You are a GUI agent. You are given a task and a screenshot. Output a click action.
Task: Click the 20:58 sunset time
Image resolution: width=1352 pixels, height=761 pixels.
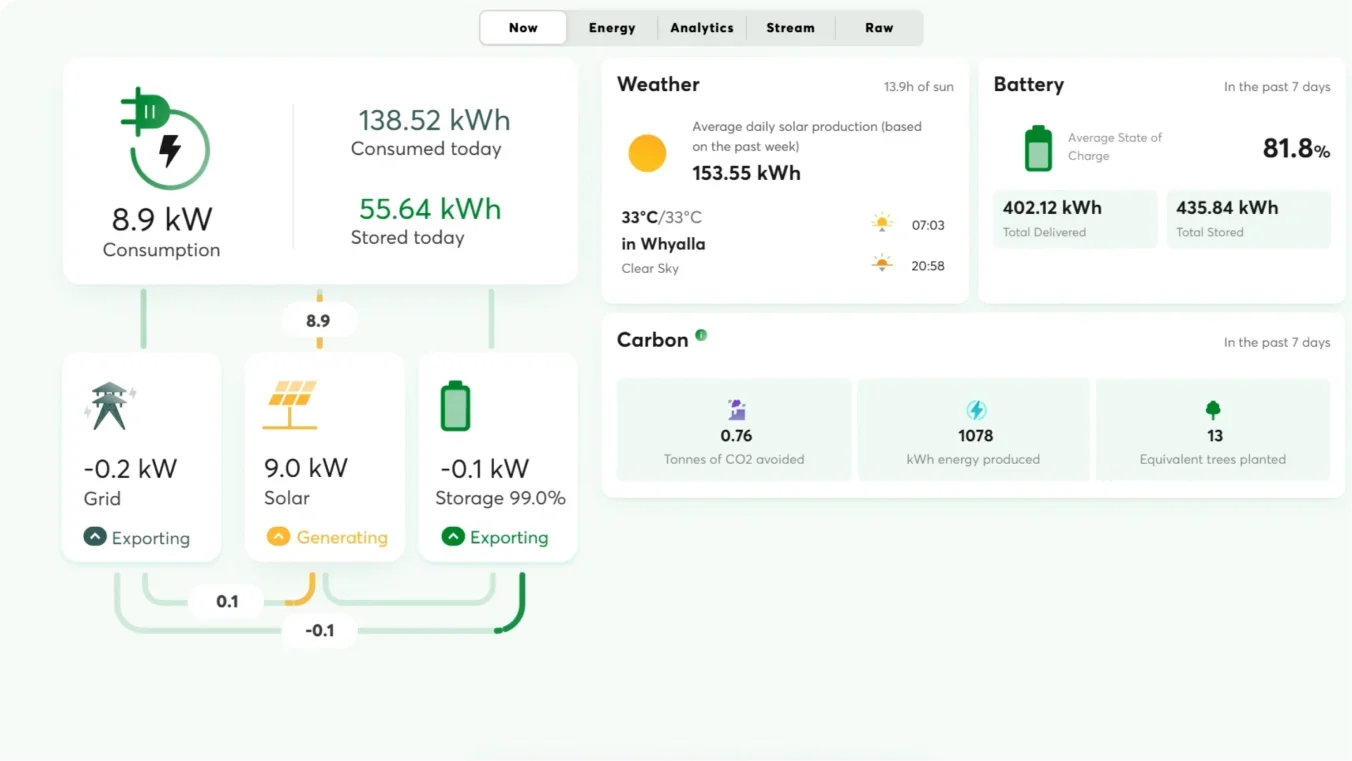coord(928,266)
